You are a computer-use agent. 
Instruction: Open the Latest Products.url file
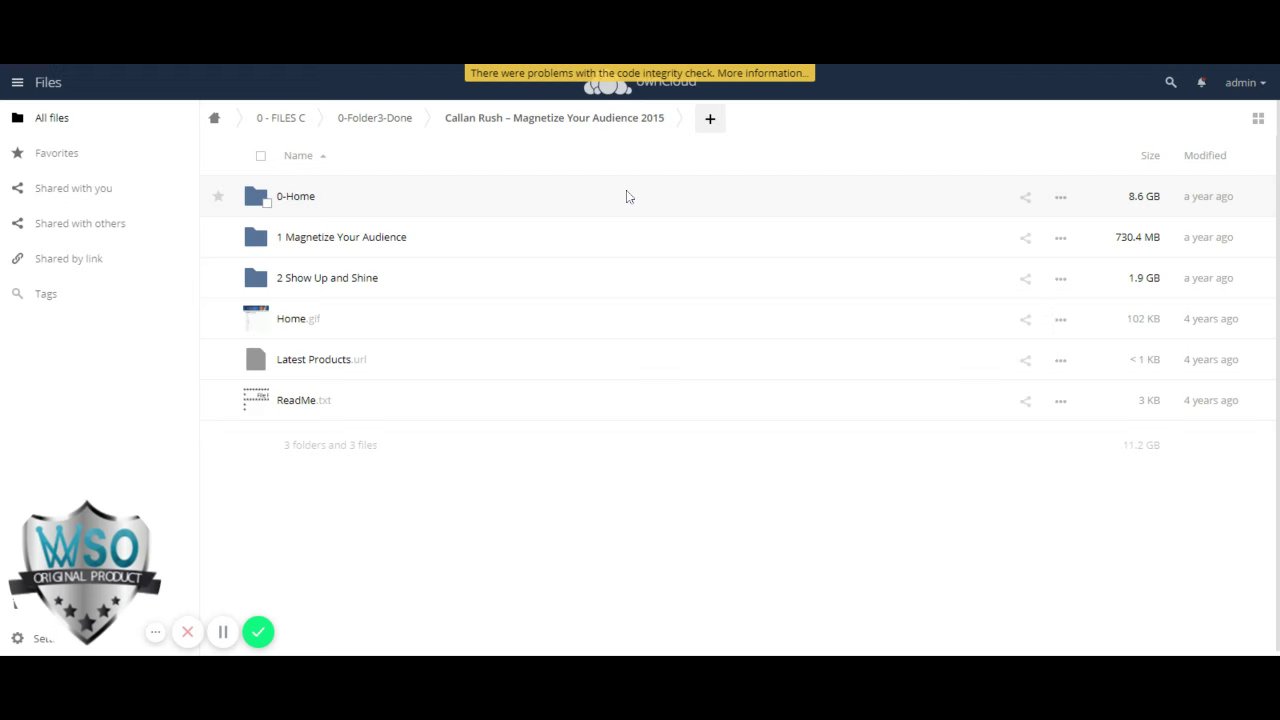(x=321, y=360)
